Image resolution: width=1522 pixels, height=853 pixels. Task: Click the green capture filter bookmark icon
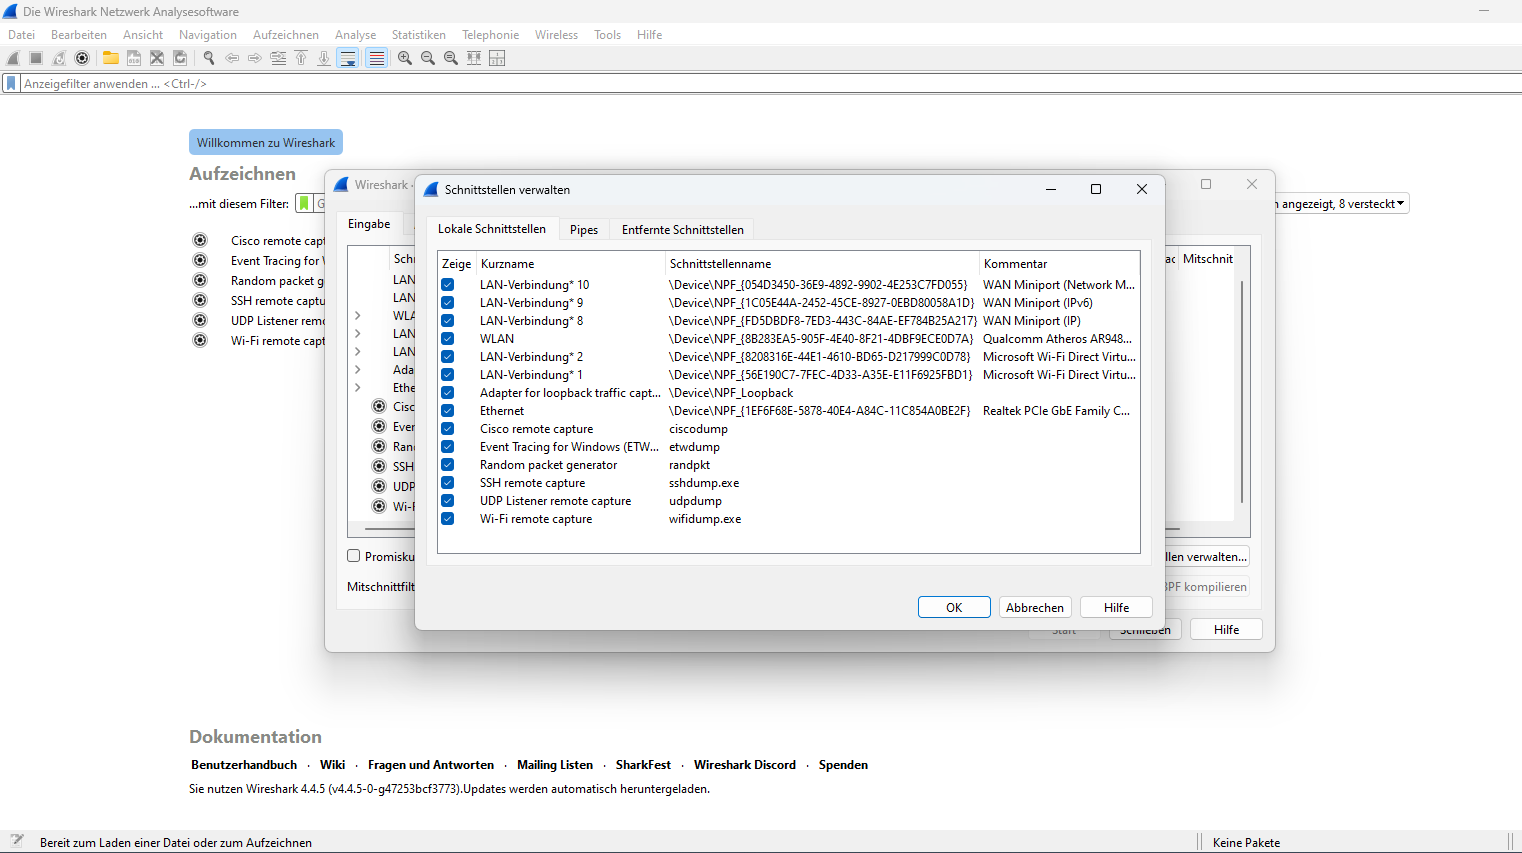(x=304, y=203)
